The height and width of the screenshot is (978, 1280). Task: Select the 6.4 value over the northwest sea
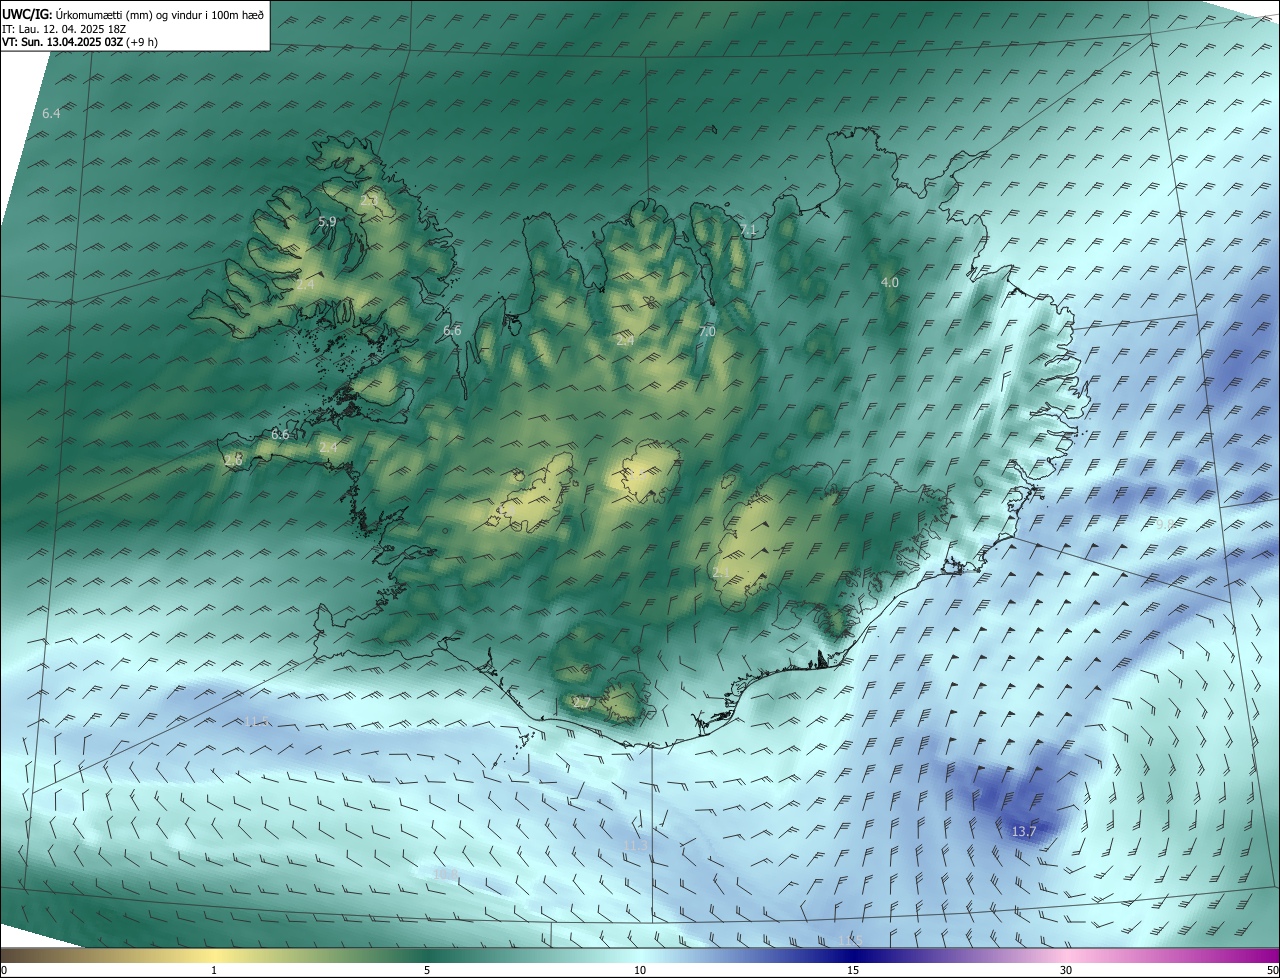pyautogui.click(x=51, y=114)
